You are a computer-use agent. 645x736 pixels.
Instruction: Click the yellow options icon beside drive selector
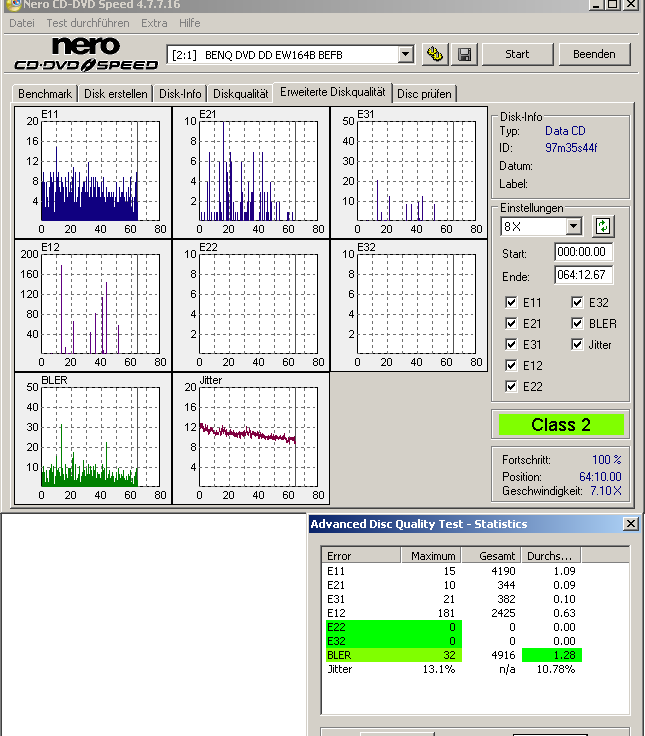coord(435,54)
